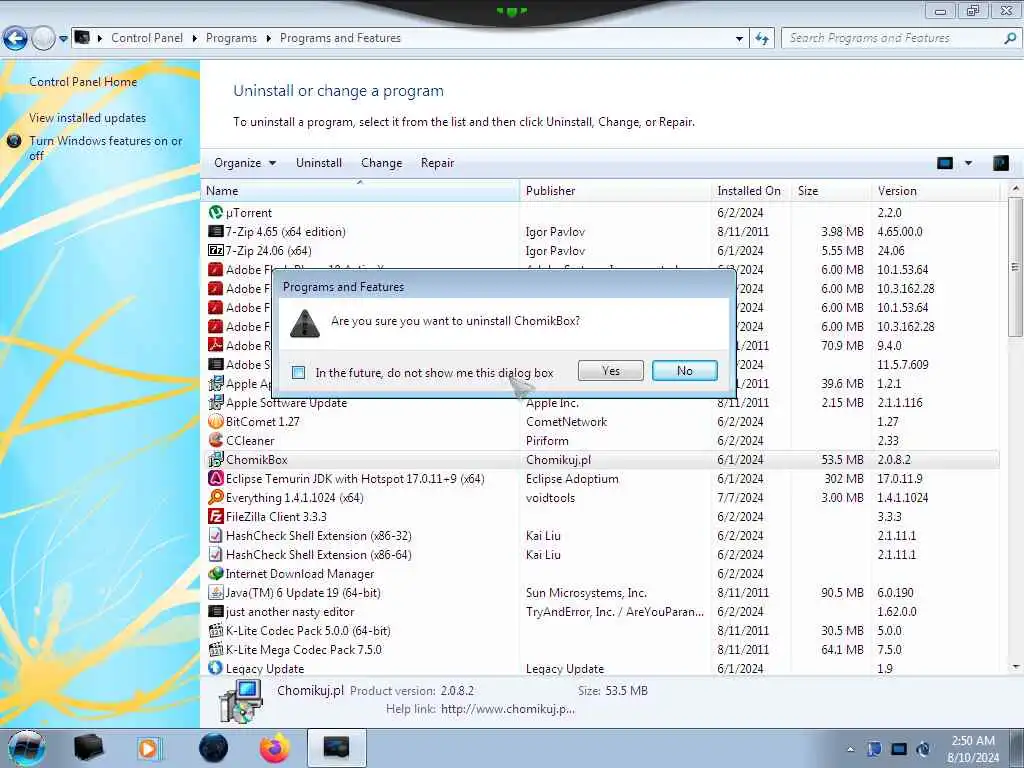Screen dimensions: 1024x768
Task: Click the Everything 1.4.1.1024 search icon
Action: point(216,497)
